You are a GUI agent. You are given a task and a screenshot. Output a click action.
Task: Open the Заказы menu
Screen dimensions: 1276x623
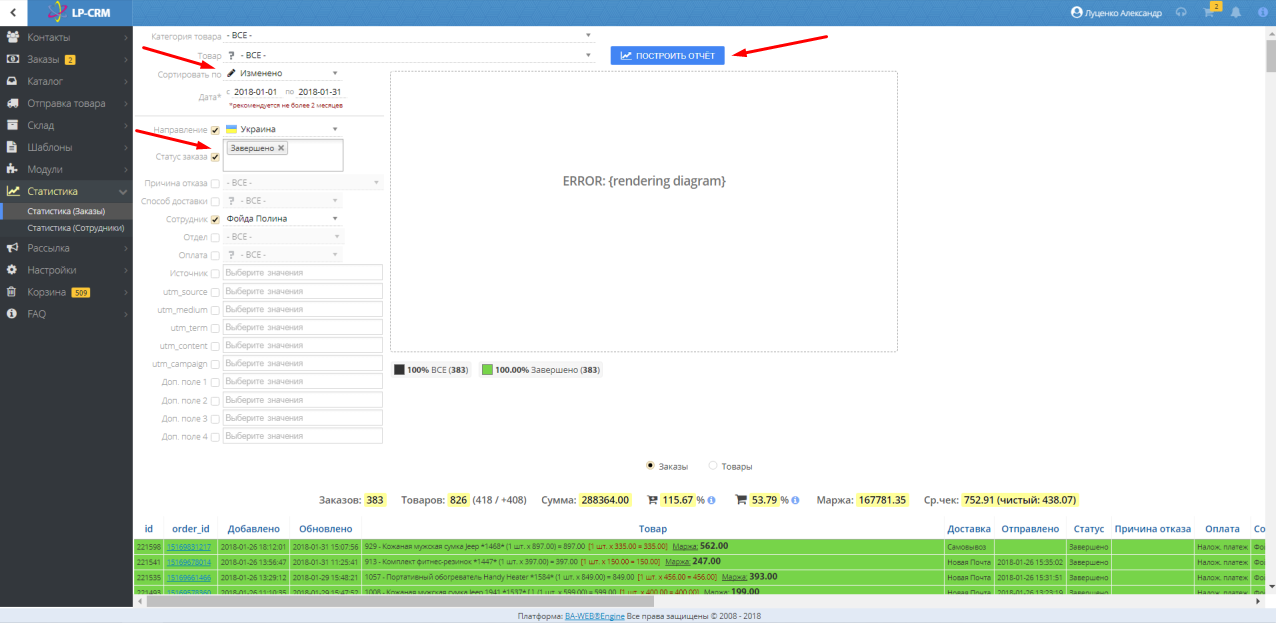click(x=66, y=59)
